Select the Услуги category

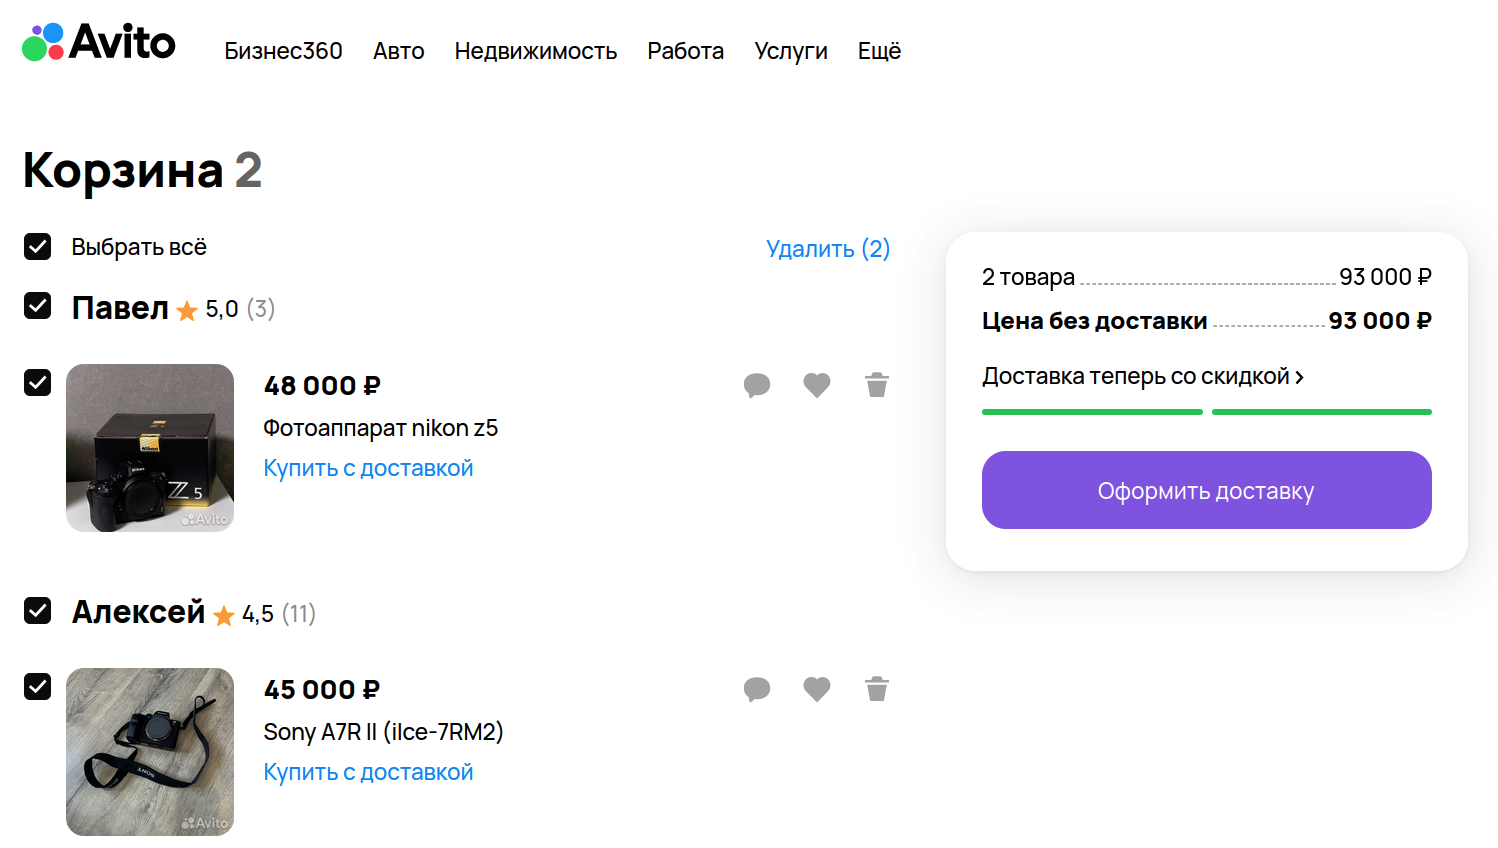click(791, 51)
